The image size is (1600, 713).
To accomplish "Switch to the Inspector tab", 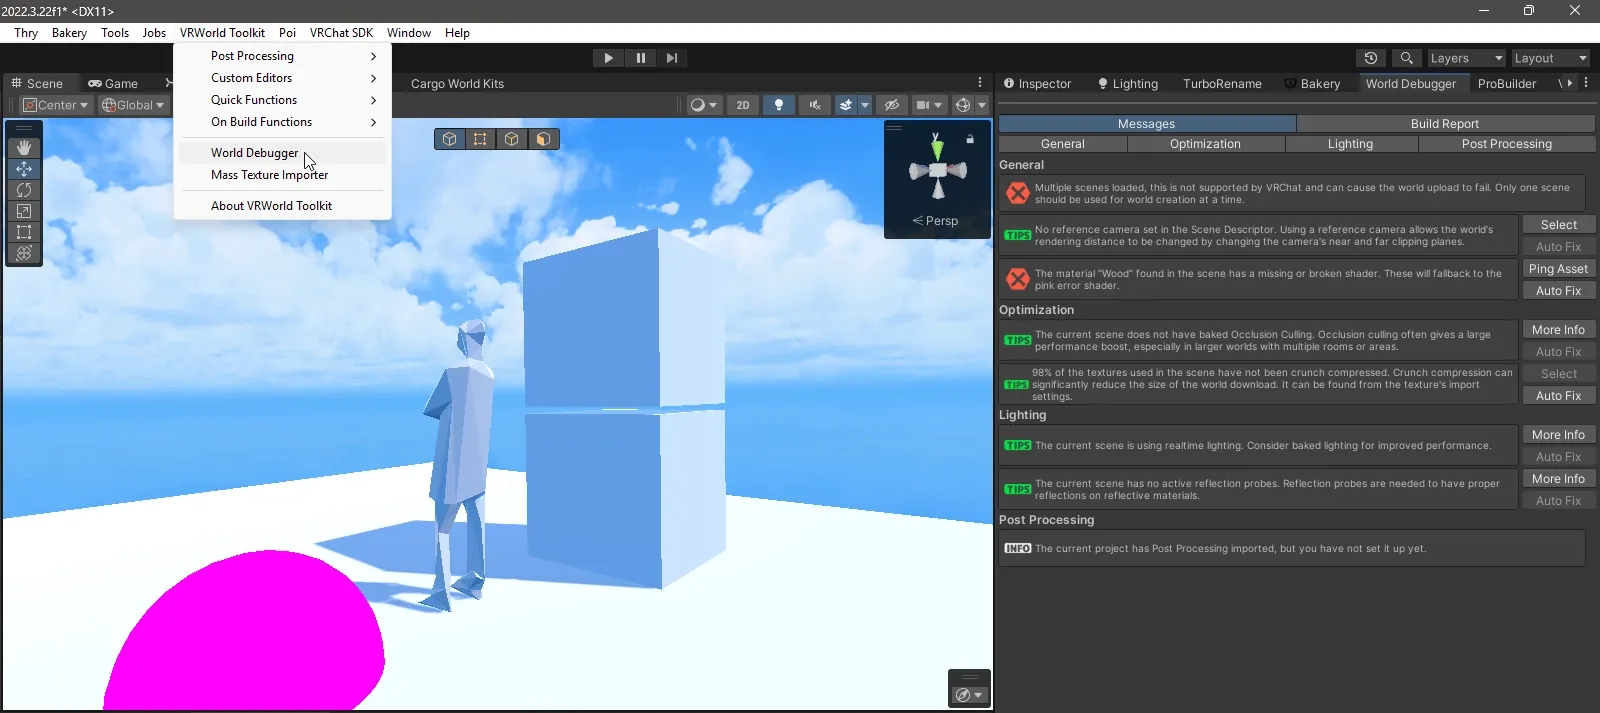I will pos(1038,84).
